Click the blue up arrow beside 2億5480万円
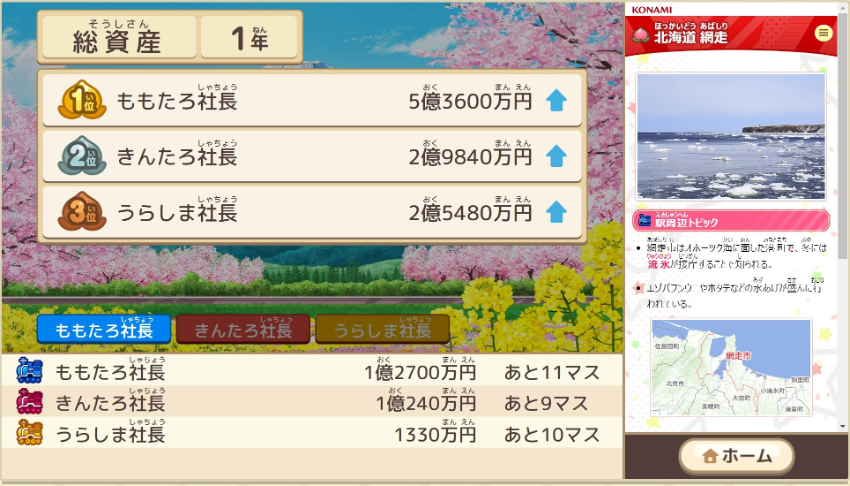Viewport: 850px width, 486px height. tap(556, 212)
